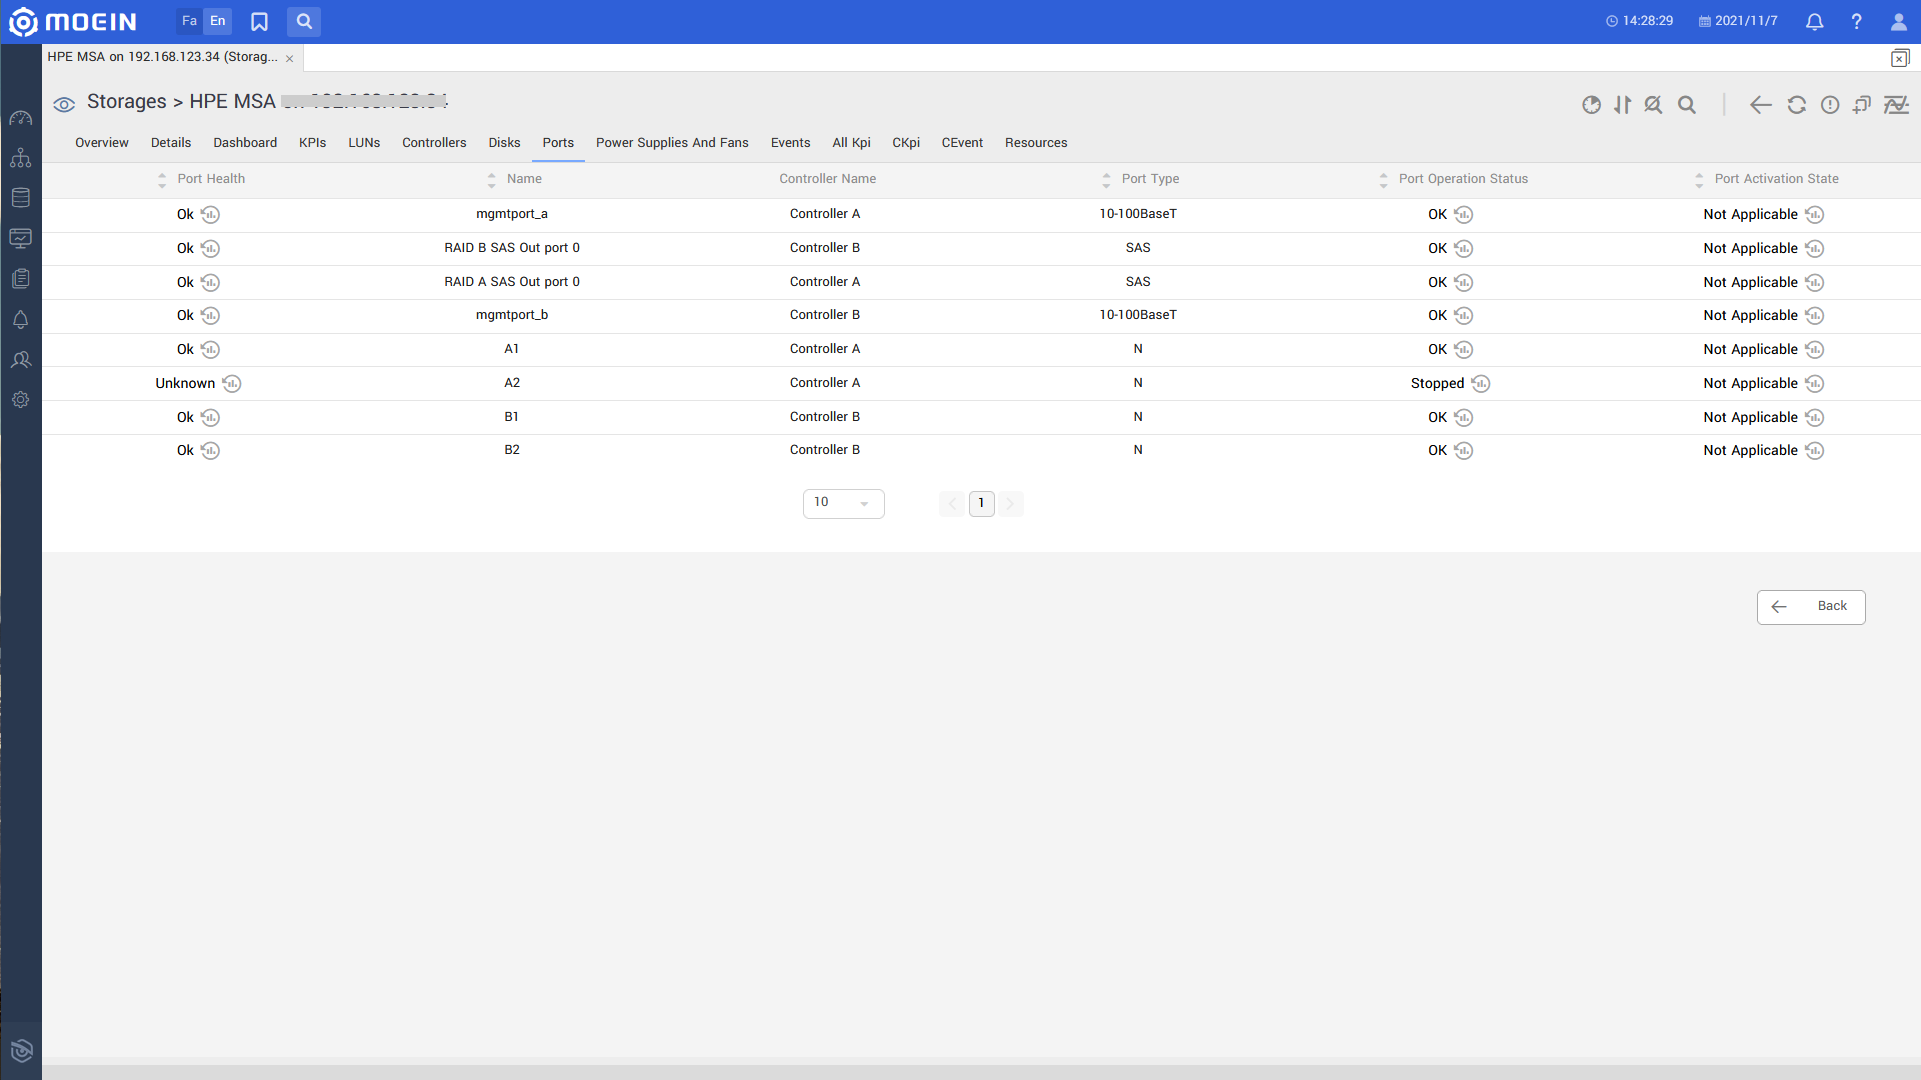This screenshot has width=1921, height=1080.
Task: Click previous page arrow in pagination
Action: click(x=952, y=503)
